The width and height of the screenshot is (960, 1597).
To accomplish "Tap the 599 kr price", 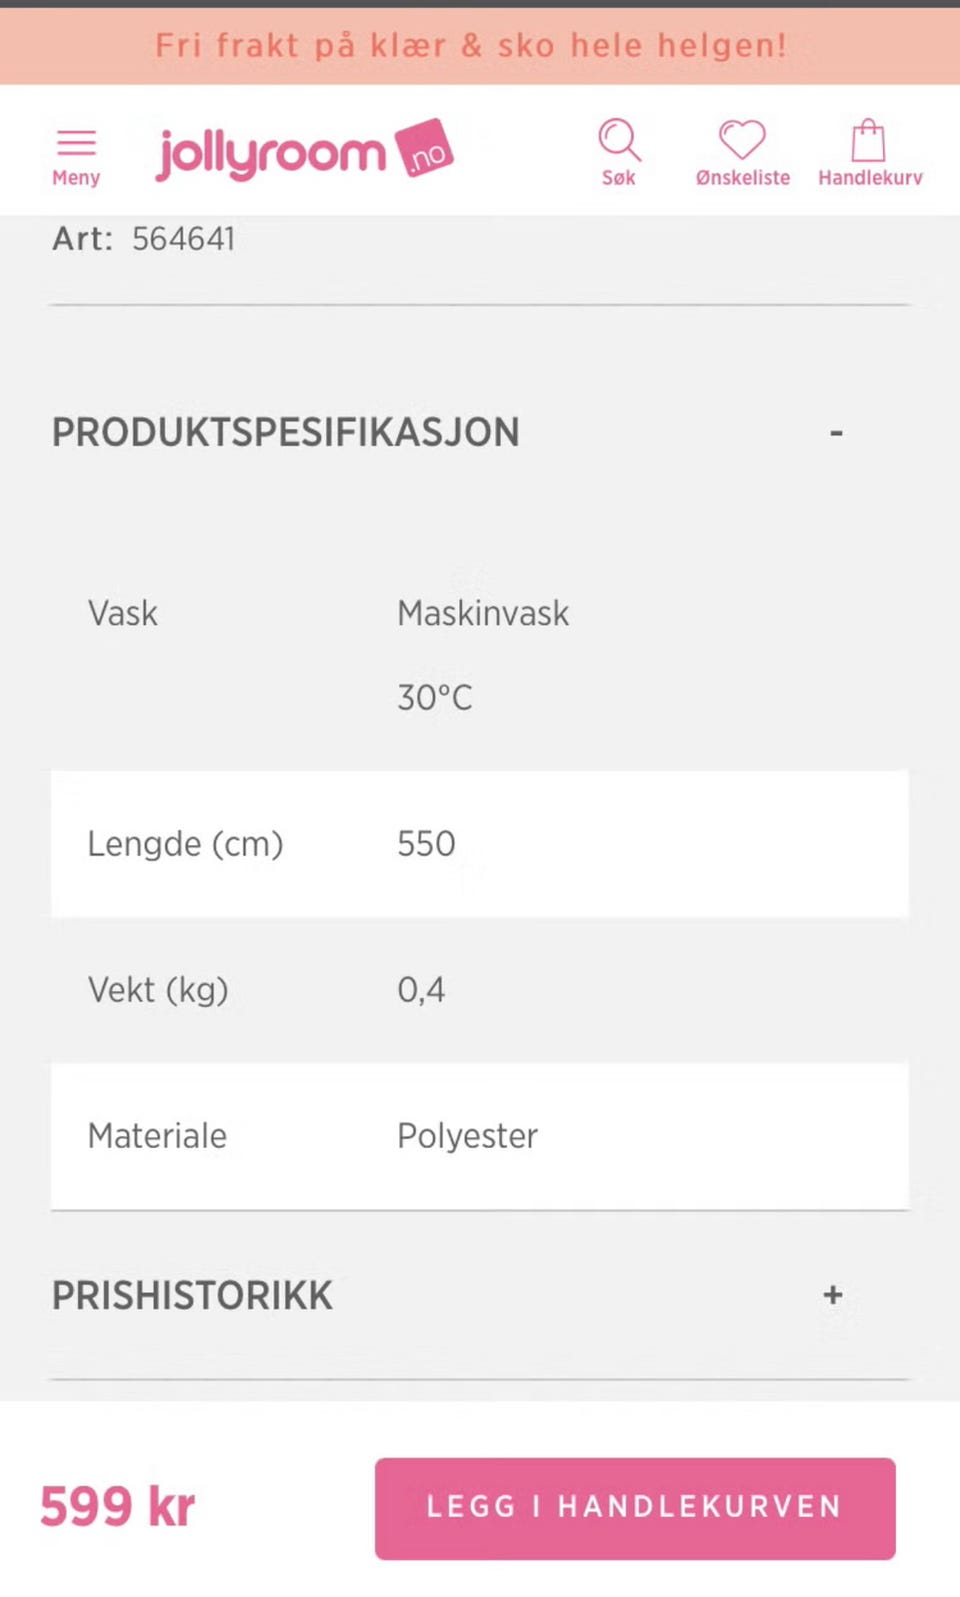I will pyautogui.click(x=117, y=1506).
